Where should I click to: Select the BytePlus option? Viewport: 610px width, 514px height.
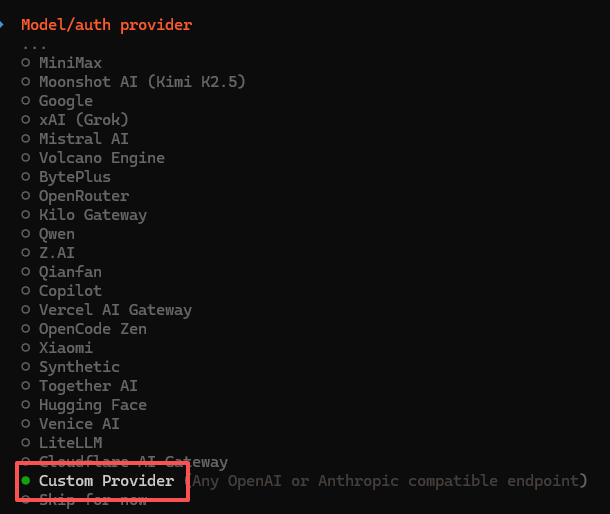pyautogui.click(x=75, y=177)
